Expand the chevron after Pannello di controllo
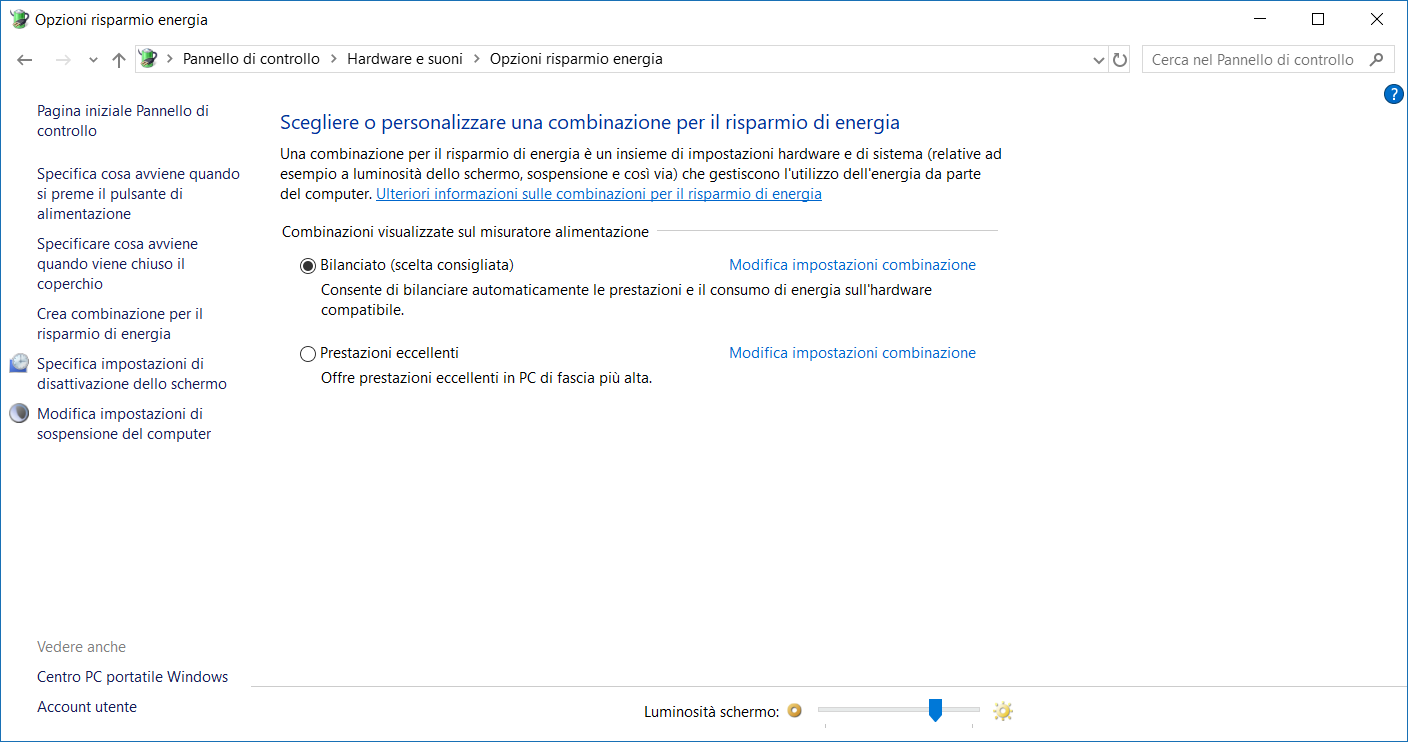Screen dimensions: 1408x742 (333, 59)
